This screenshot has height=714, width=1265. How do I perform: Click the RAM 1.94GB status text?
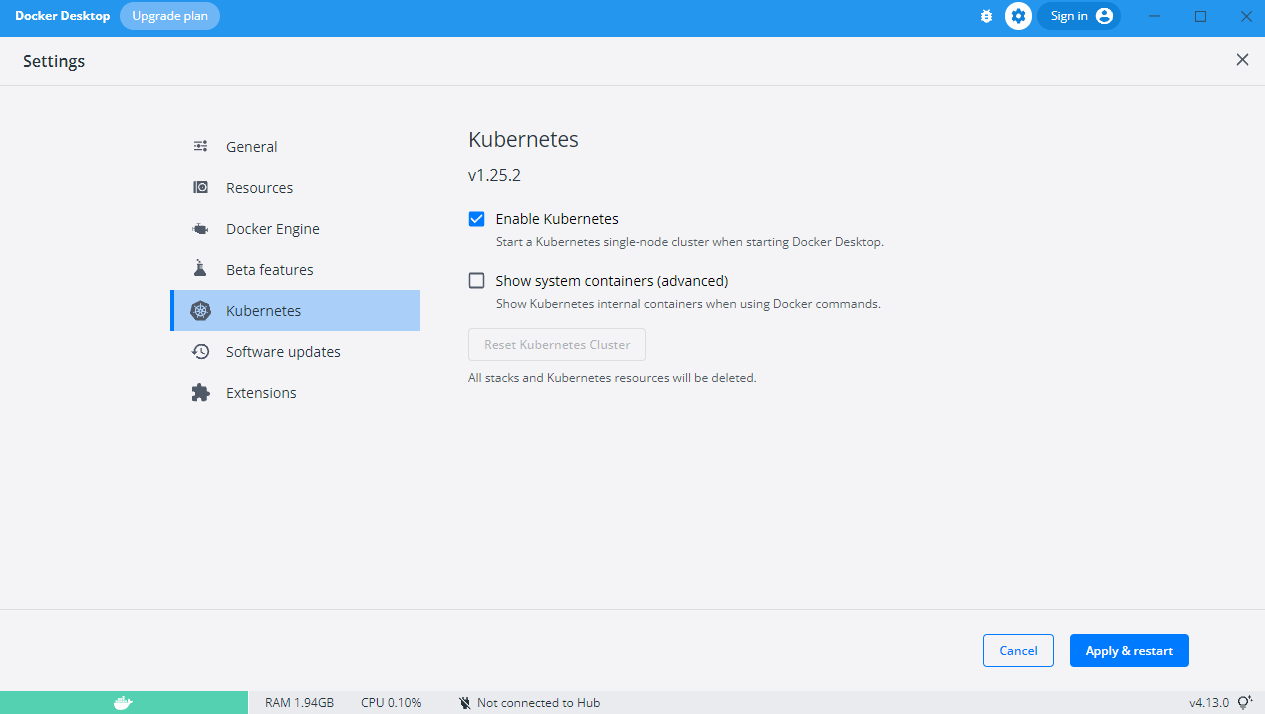(299, 703)
